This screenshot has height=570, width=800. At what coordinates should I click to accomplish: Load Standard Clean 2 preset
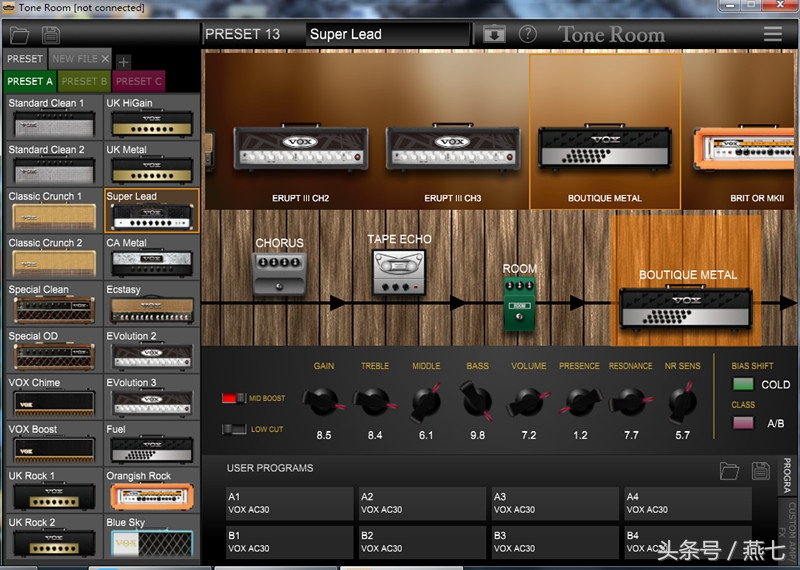pos(54,164)
